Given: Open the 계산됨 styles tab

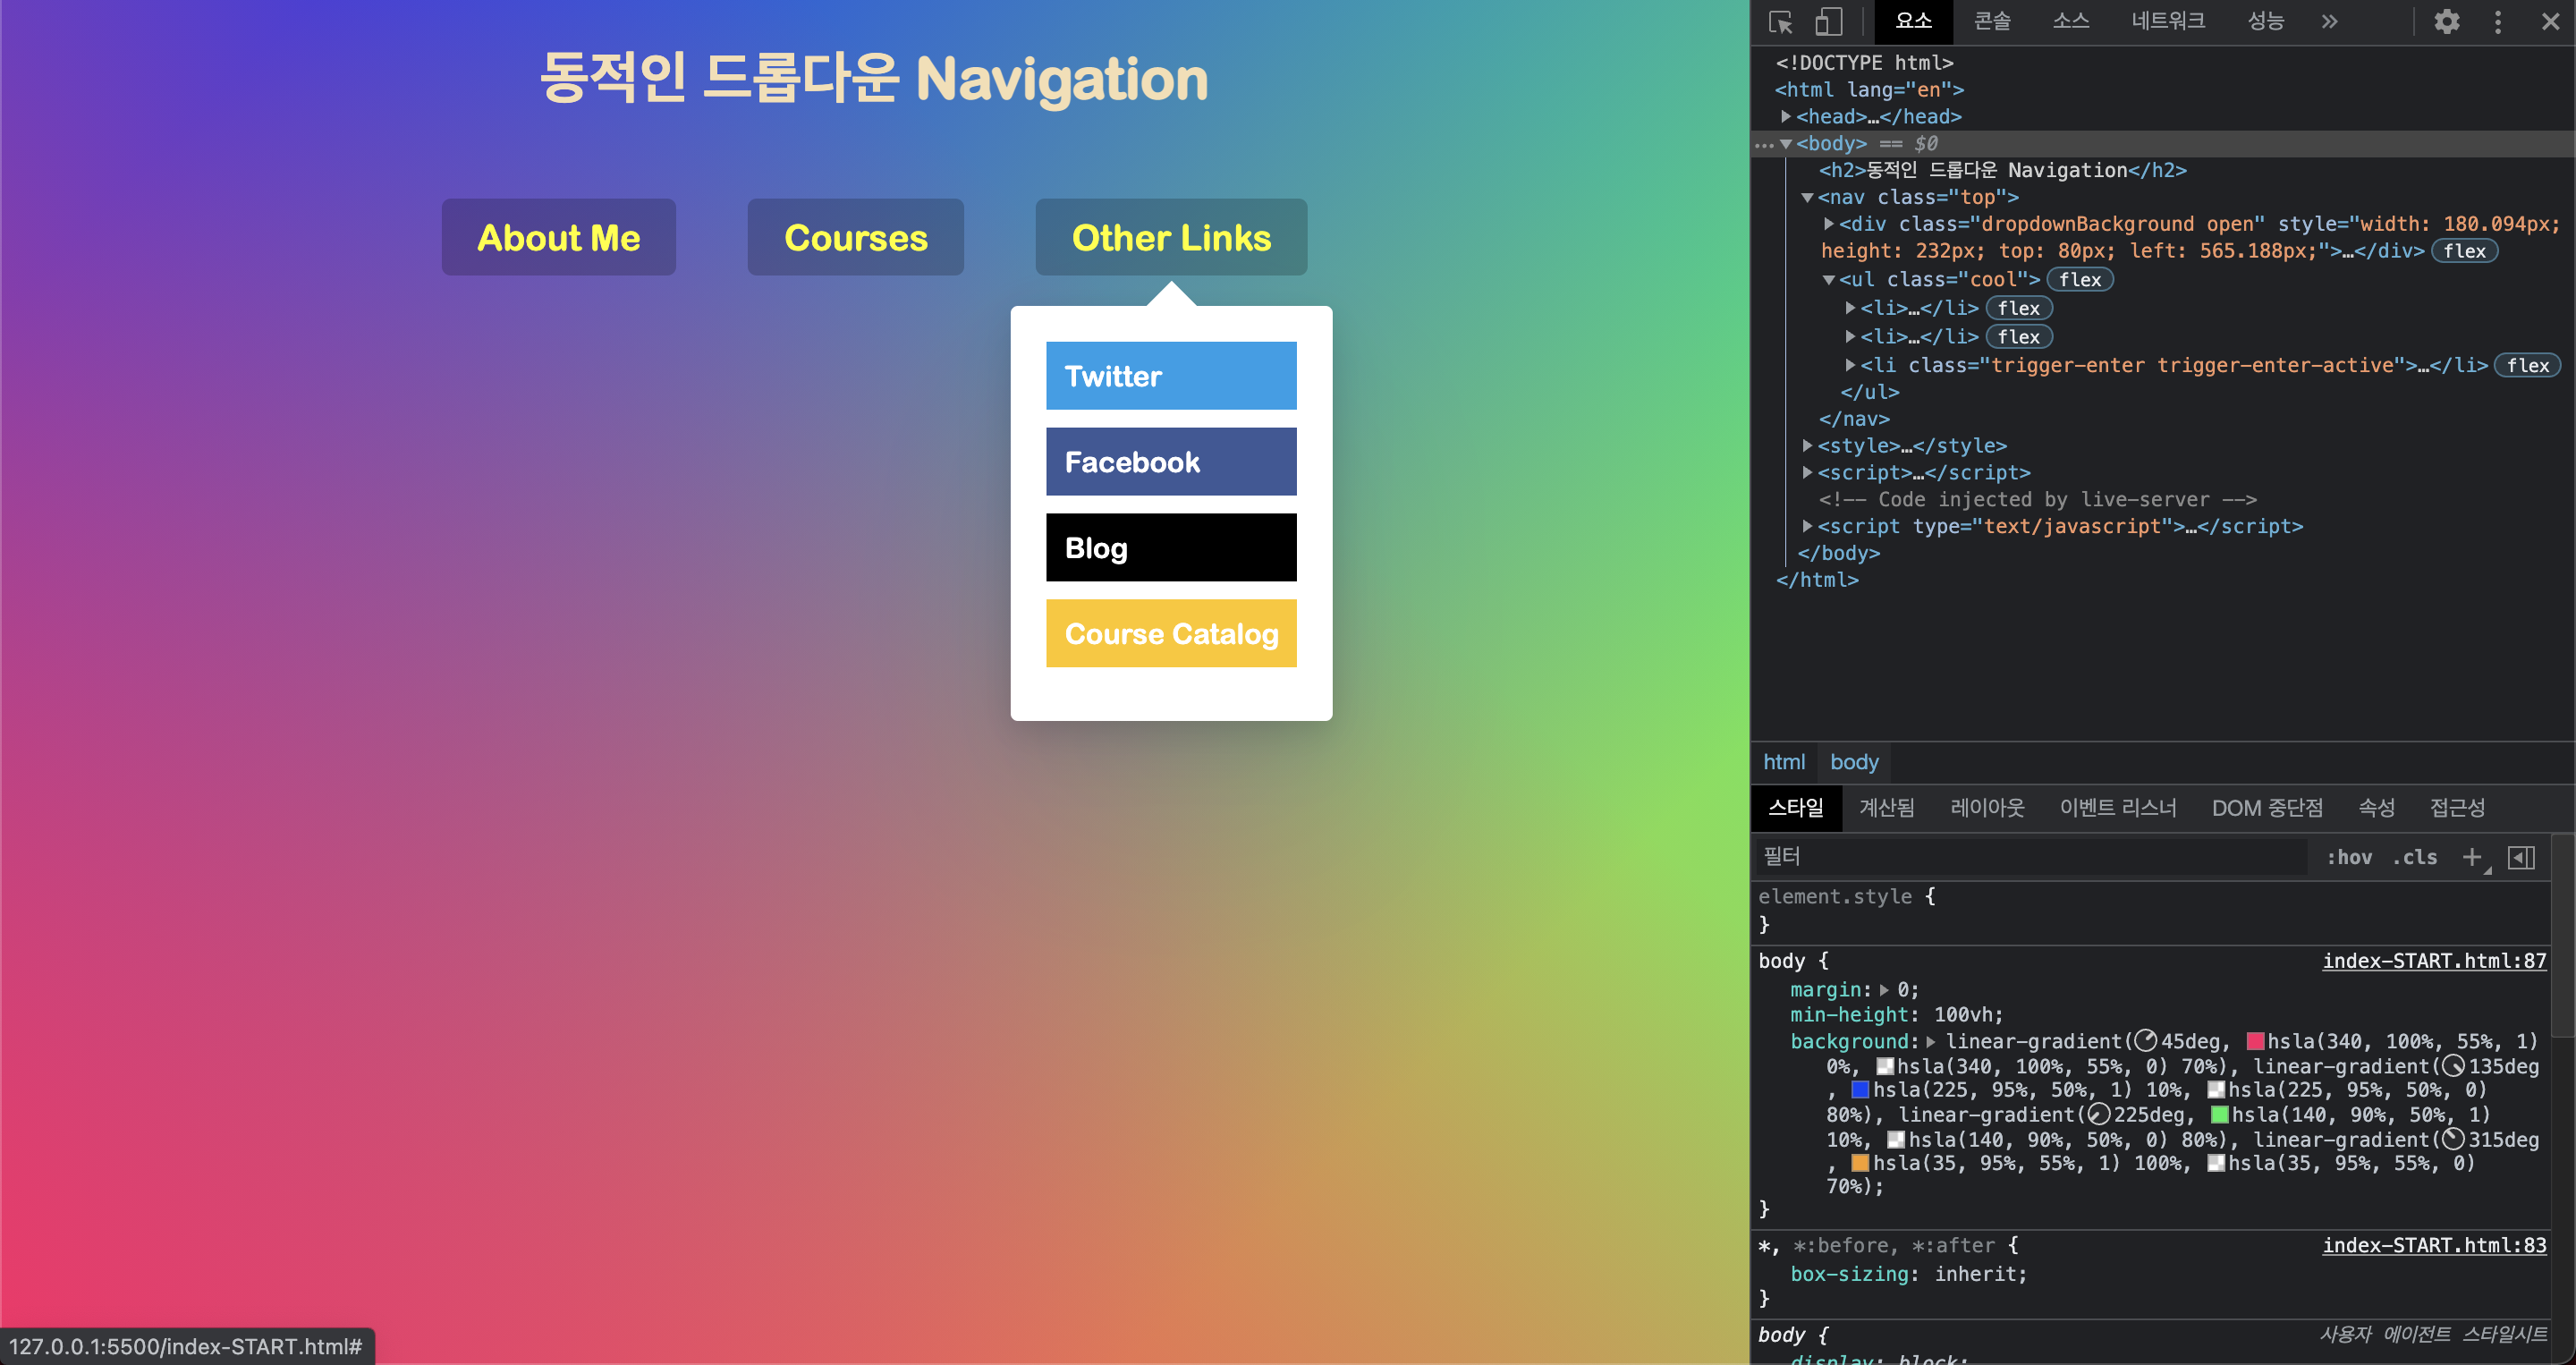Looking at the screenshot, I should pos(1886,807).
